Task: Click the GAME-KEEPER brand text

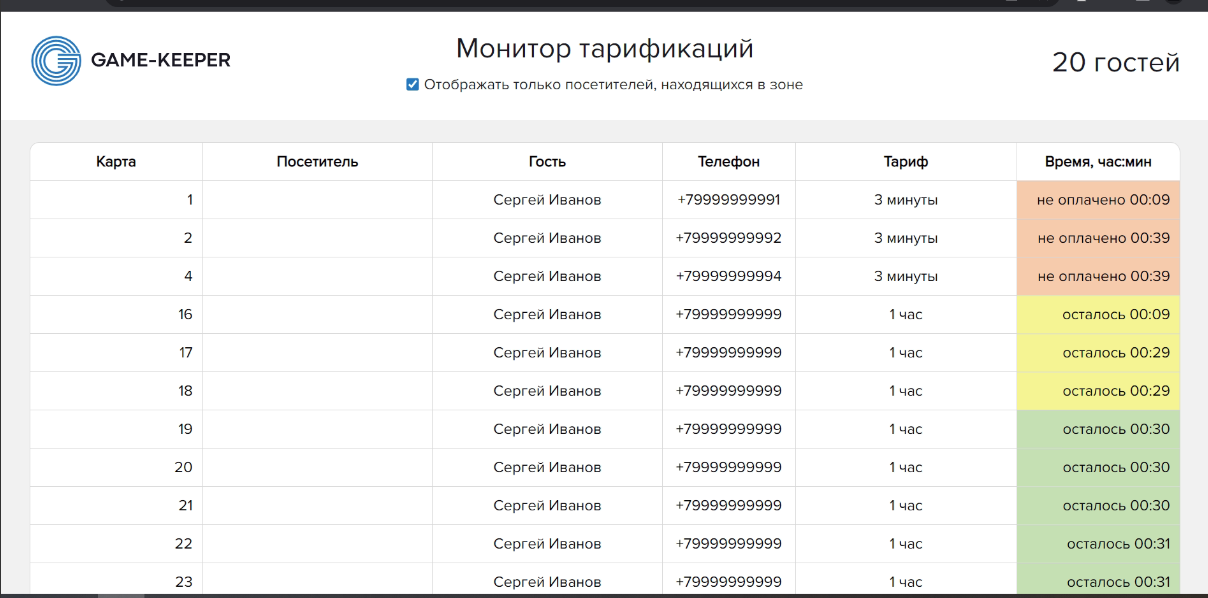Action: coord(160,60)
